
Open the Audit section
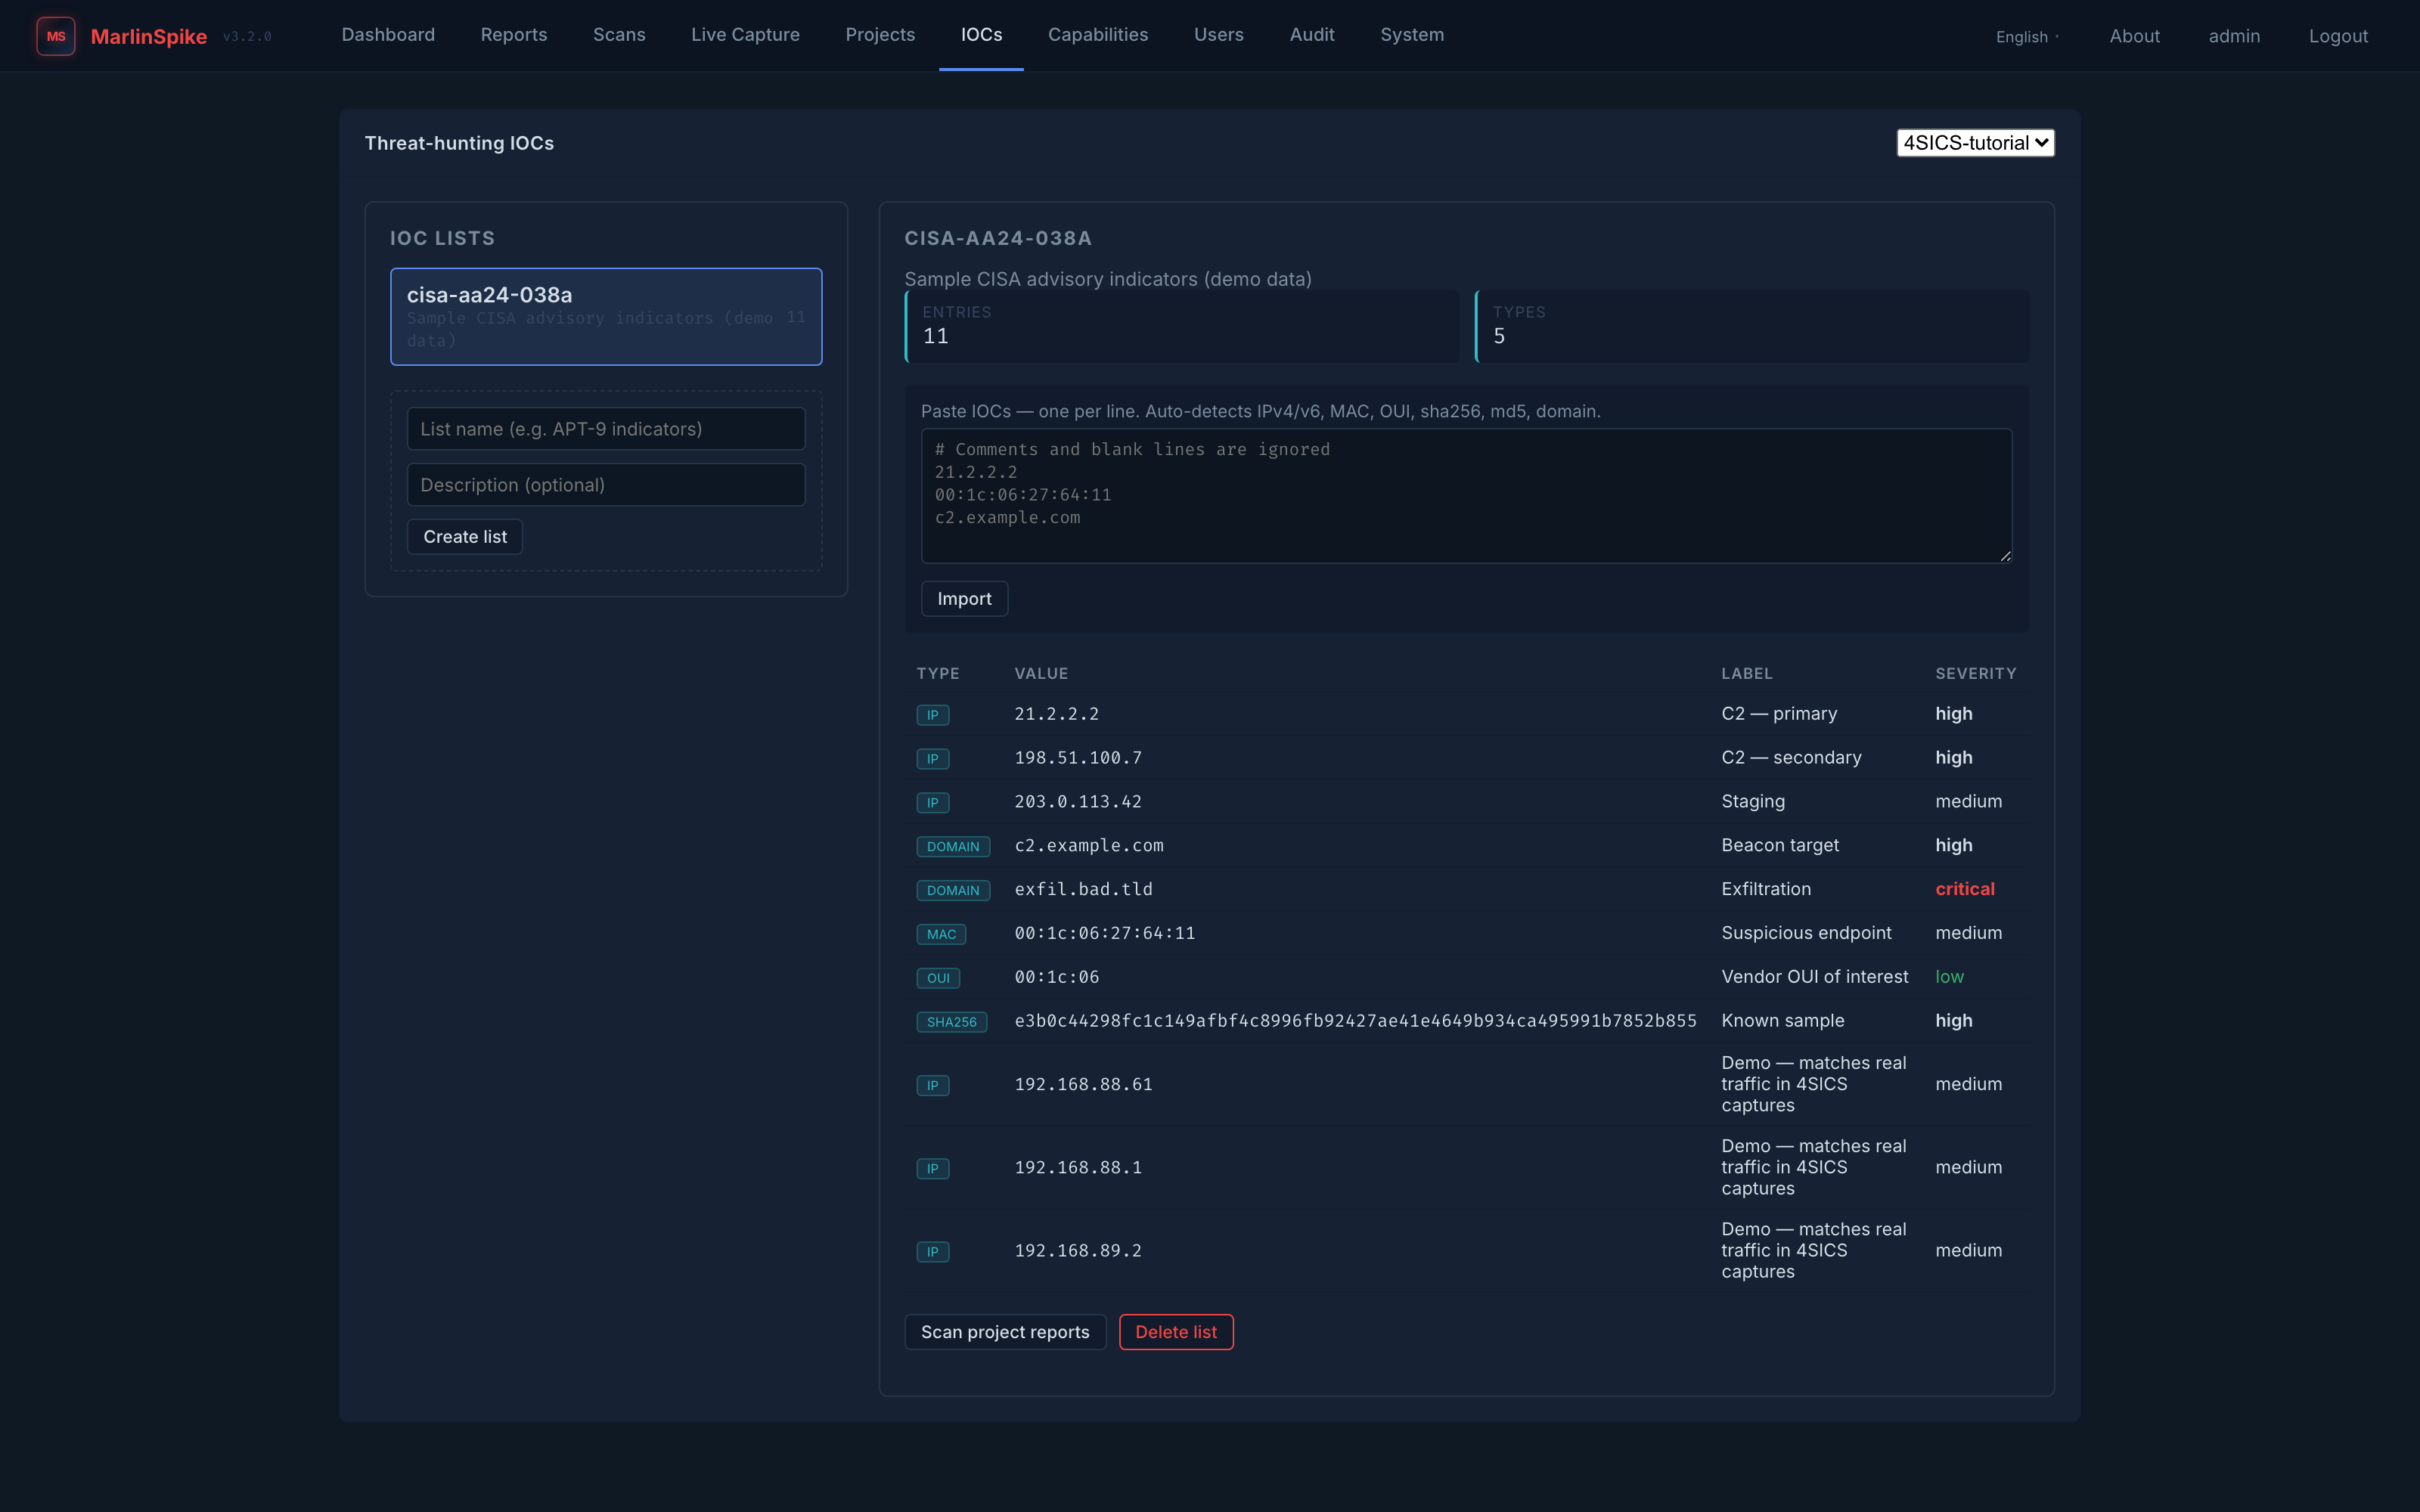click(1312, 35)
